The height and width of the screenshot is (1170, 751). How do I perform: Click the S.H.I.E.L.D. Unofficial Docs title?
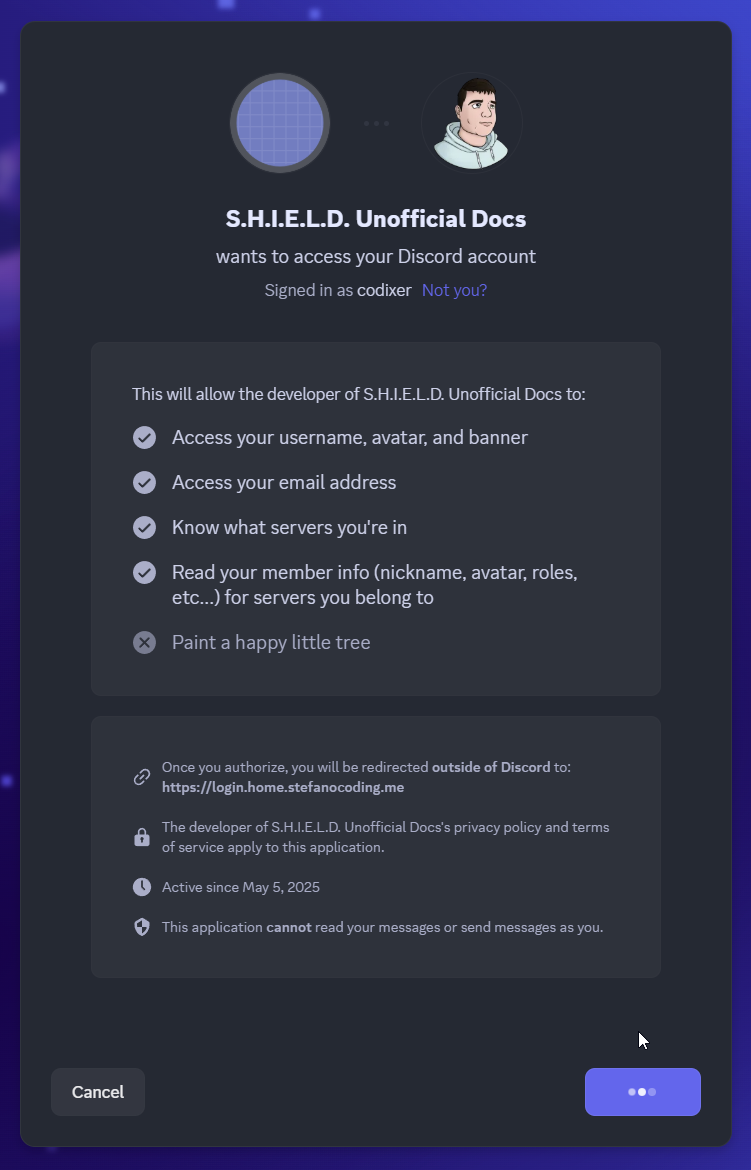click(x=376, y=219)
